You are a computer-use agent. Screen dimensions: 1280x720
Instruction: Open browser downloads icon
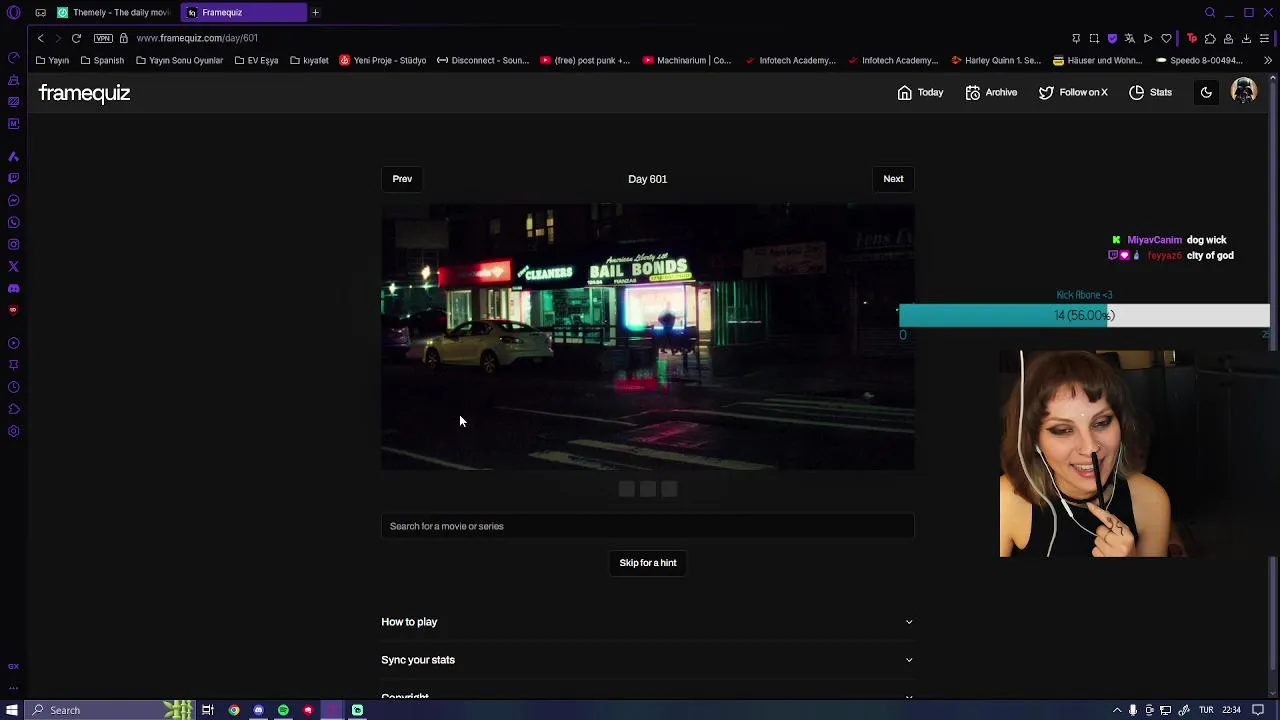[1246, 38]
